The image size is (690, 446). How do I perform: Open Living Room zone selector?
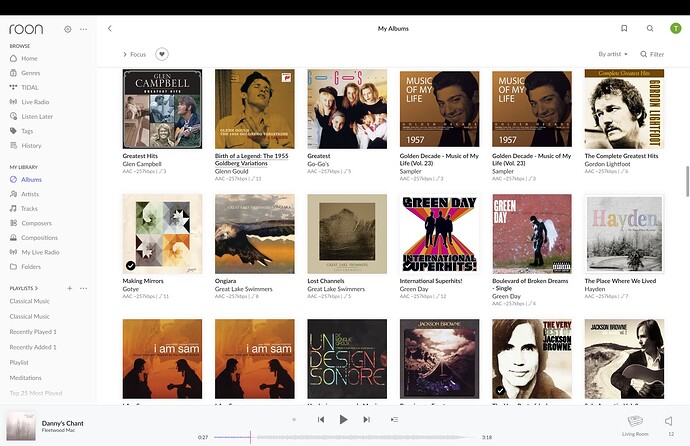tap(635, 425)
